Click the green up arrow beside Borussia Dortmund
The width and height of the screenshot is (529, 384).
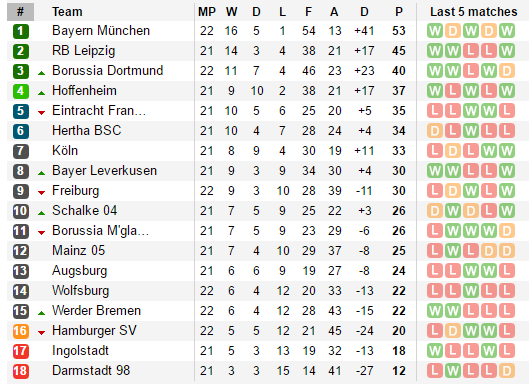(x=41, y=73)
